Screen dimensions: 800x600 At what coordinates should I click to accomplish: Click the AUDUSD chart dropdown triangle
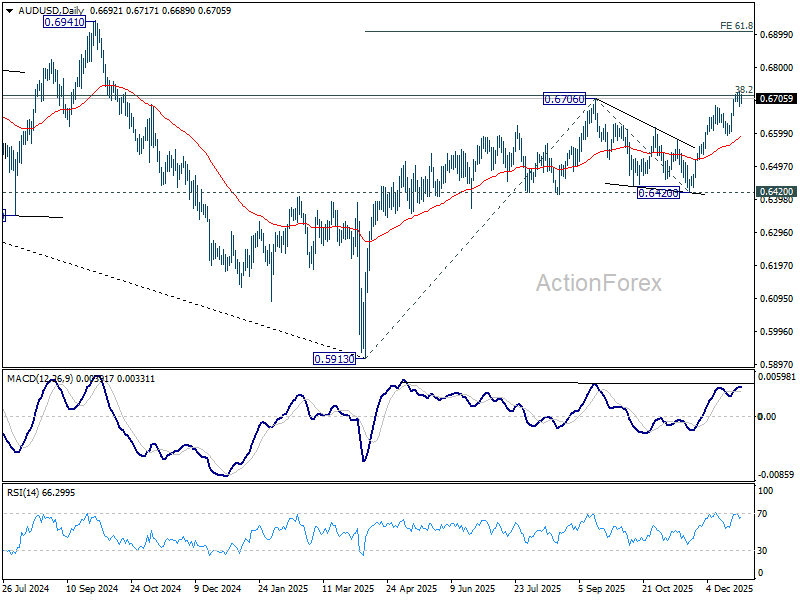9,11
